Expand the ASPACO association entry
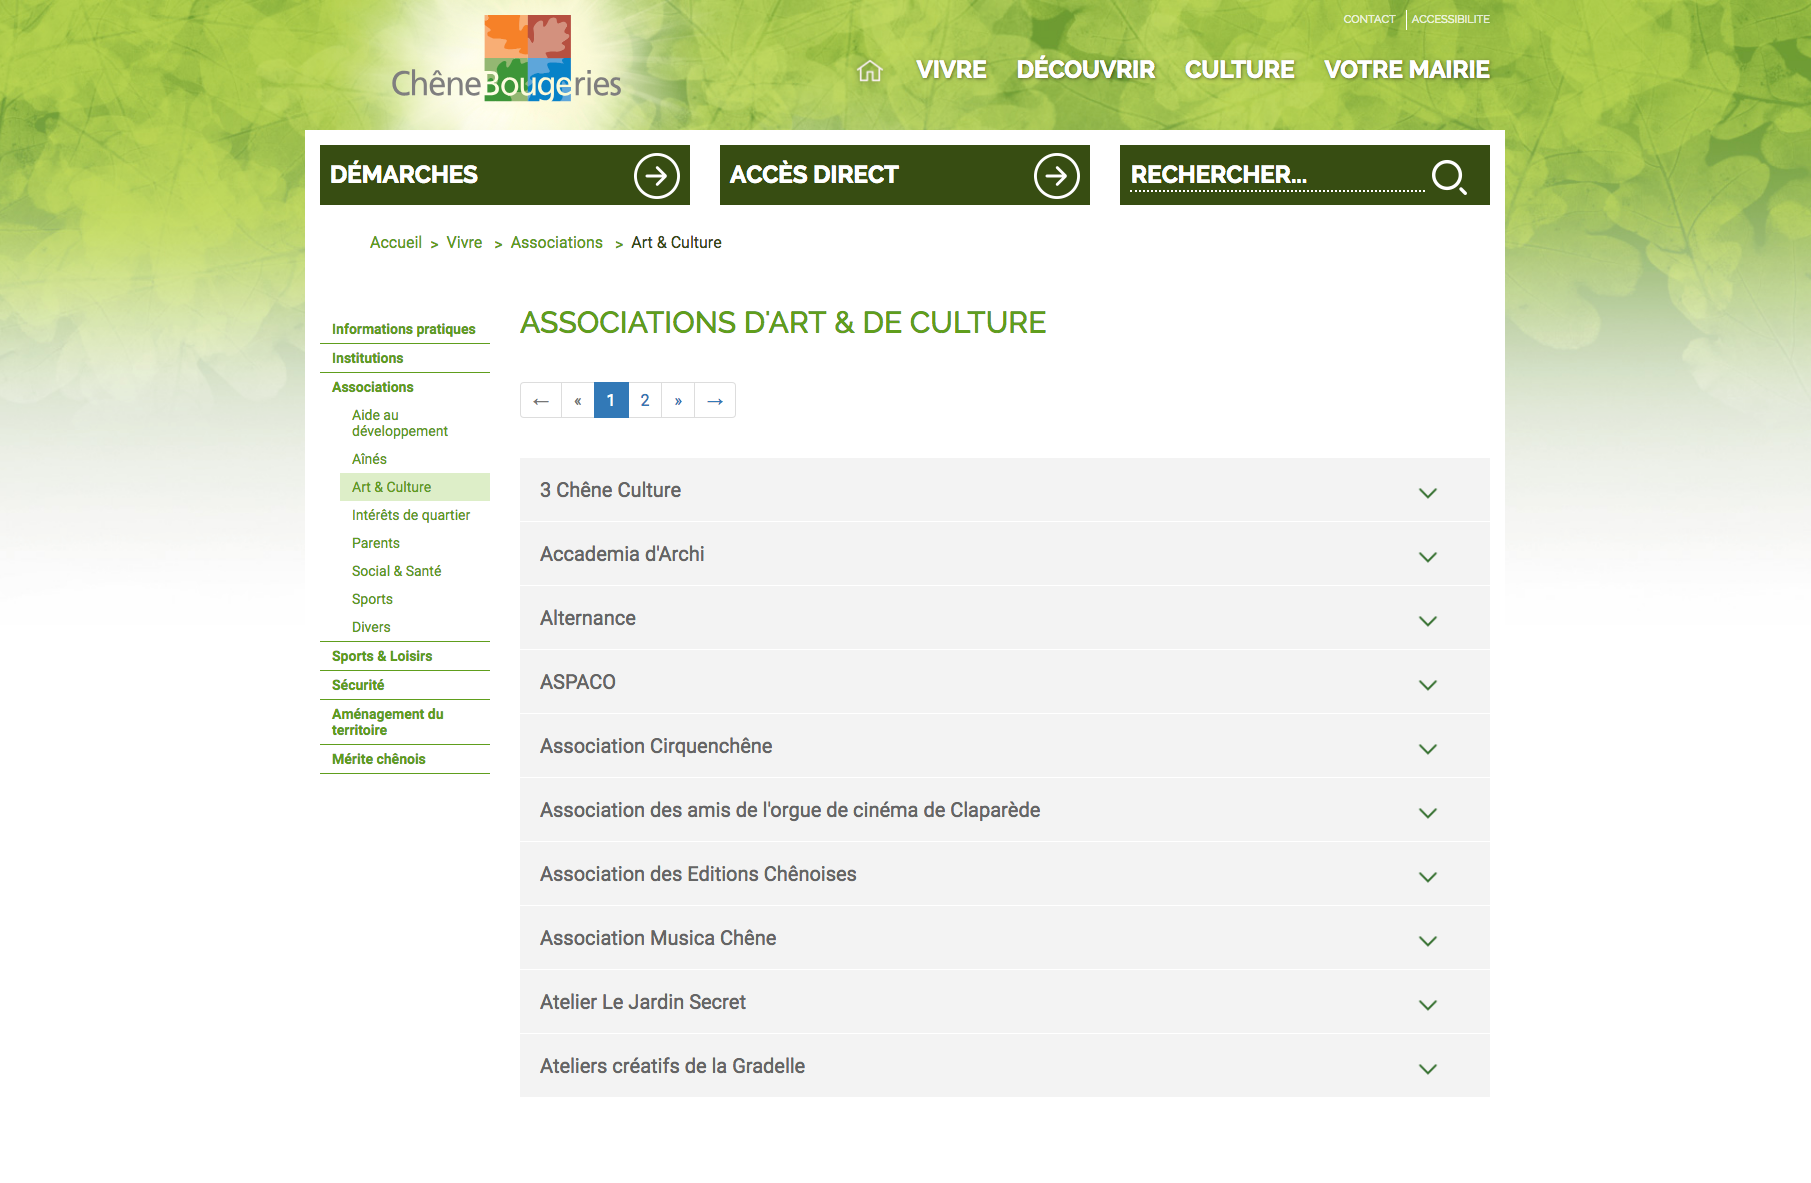The height and width of the screenshot is (1183, 1811). 1005,682
